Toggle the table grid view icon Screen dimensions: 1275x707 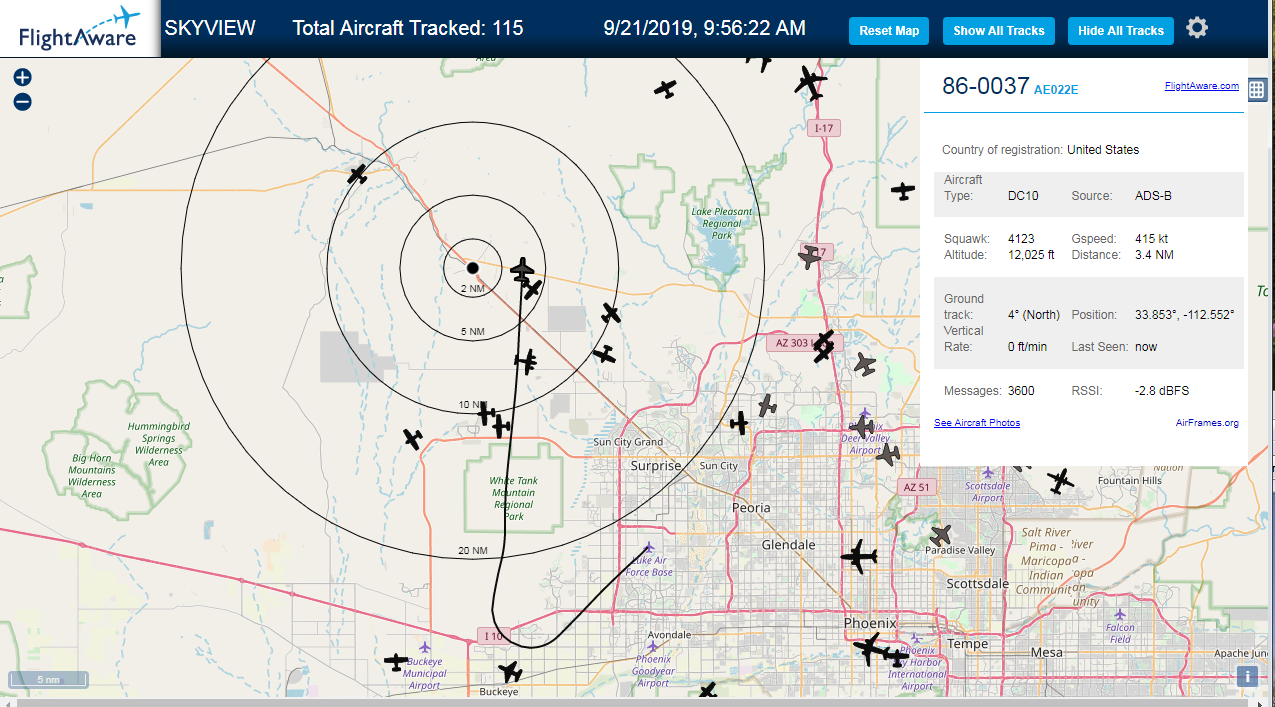point(1258,88)
